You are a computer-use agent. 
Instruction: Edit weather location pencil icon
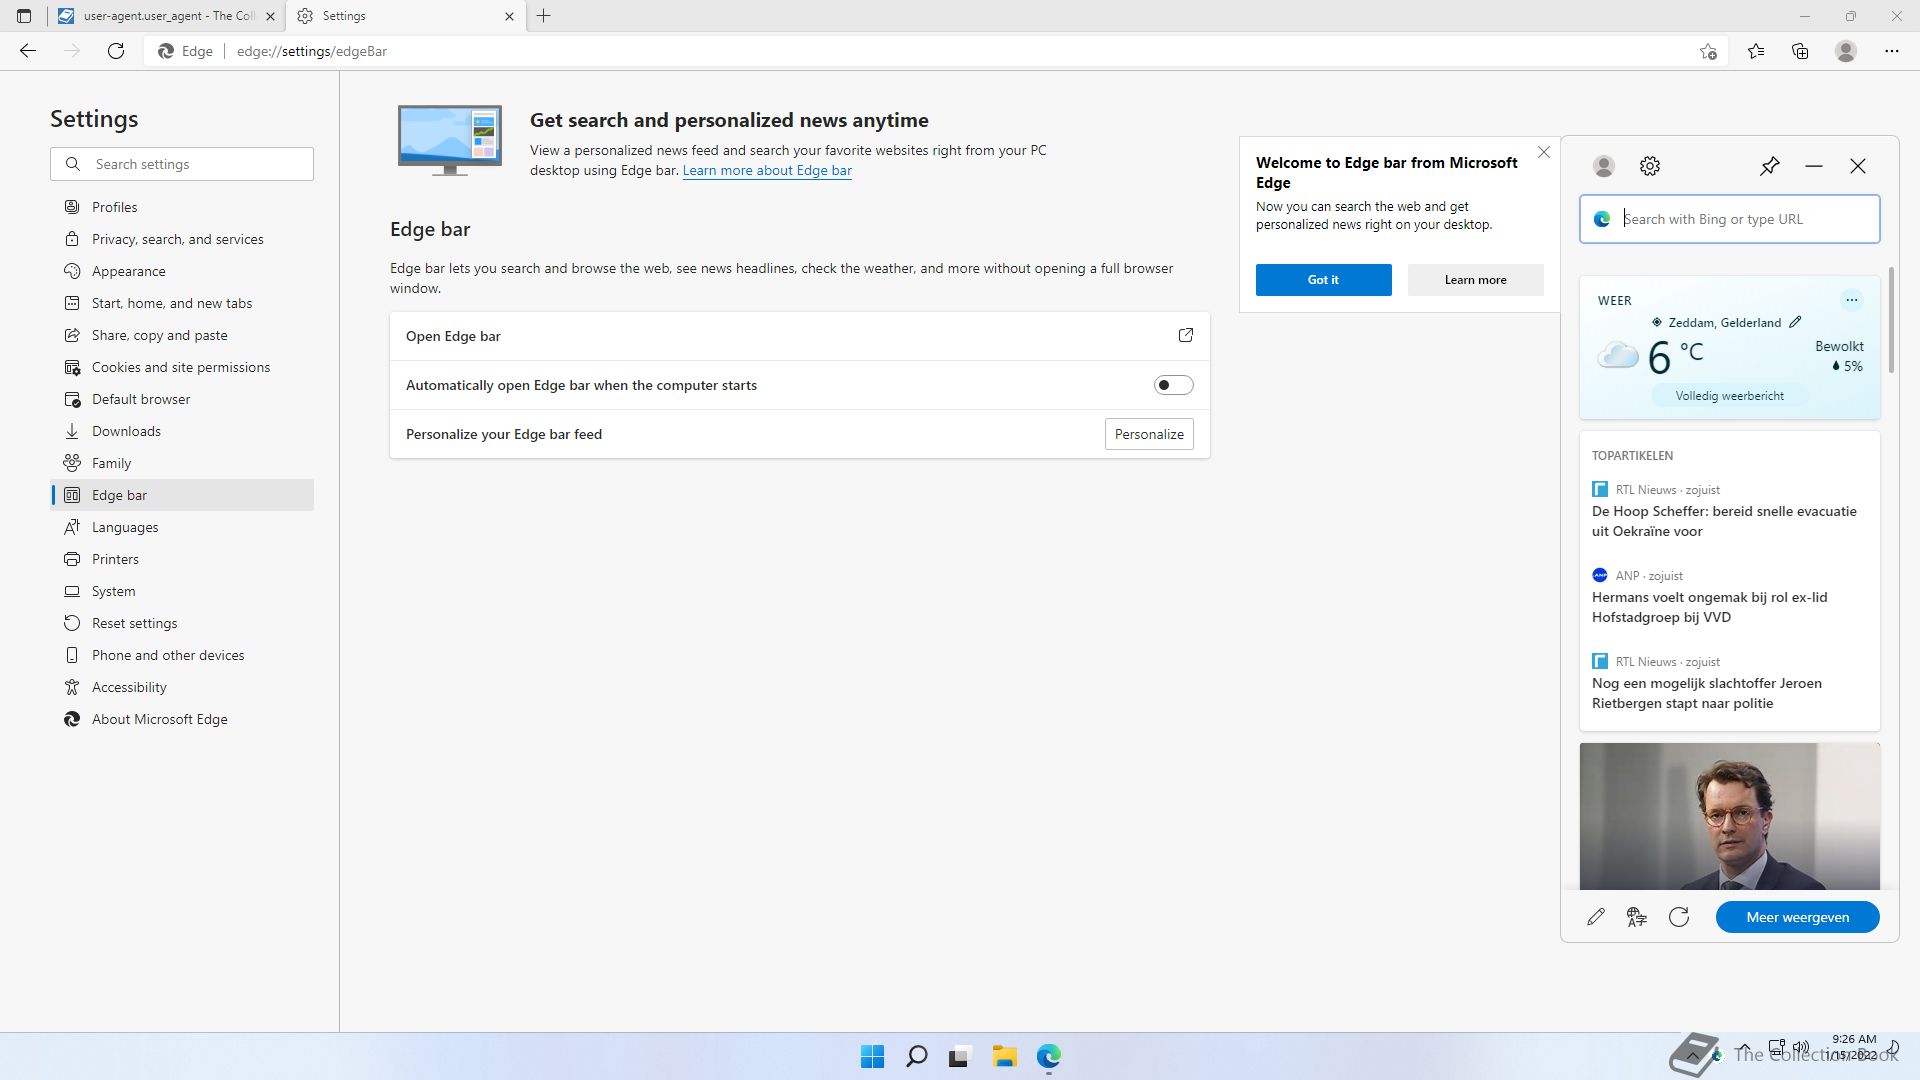[x=1795, y=322]
